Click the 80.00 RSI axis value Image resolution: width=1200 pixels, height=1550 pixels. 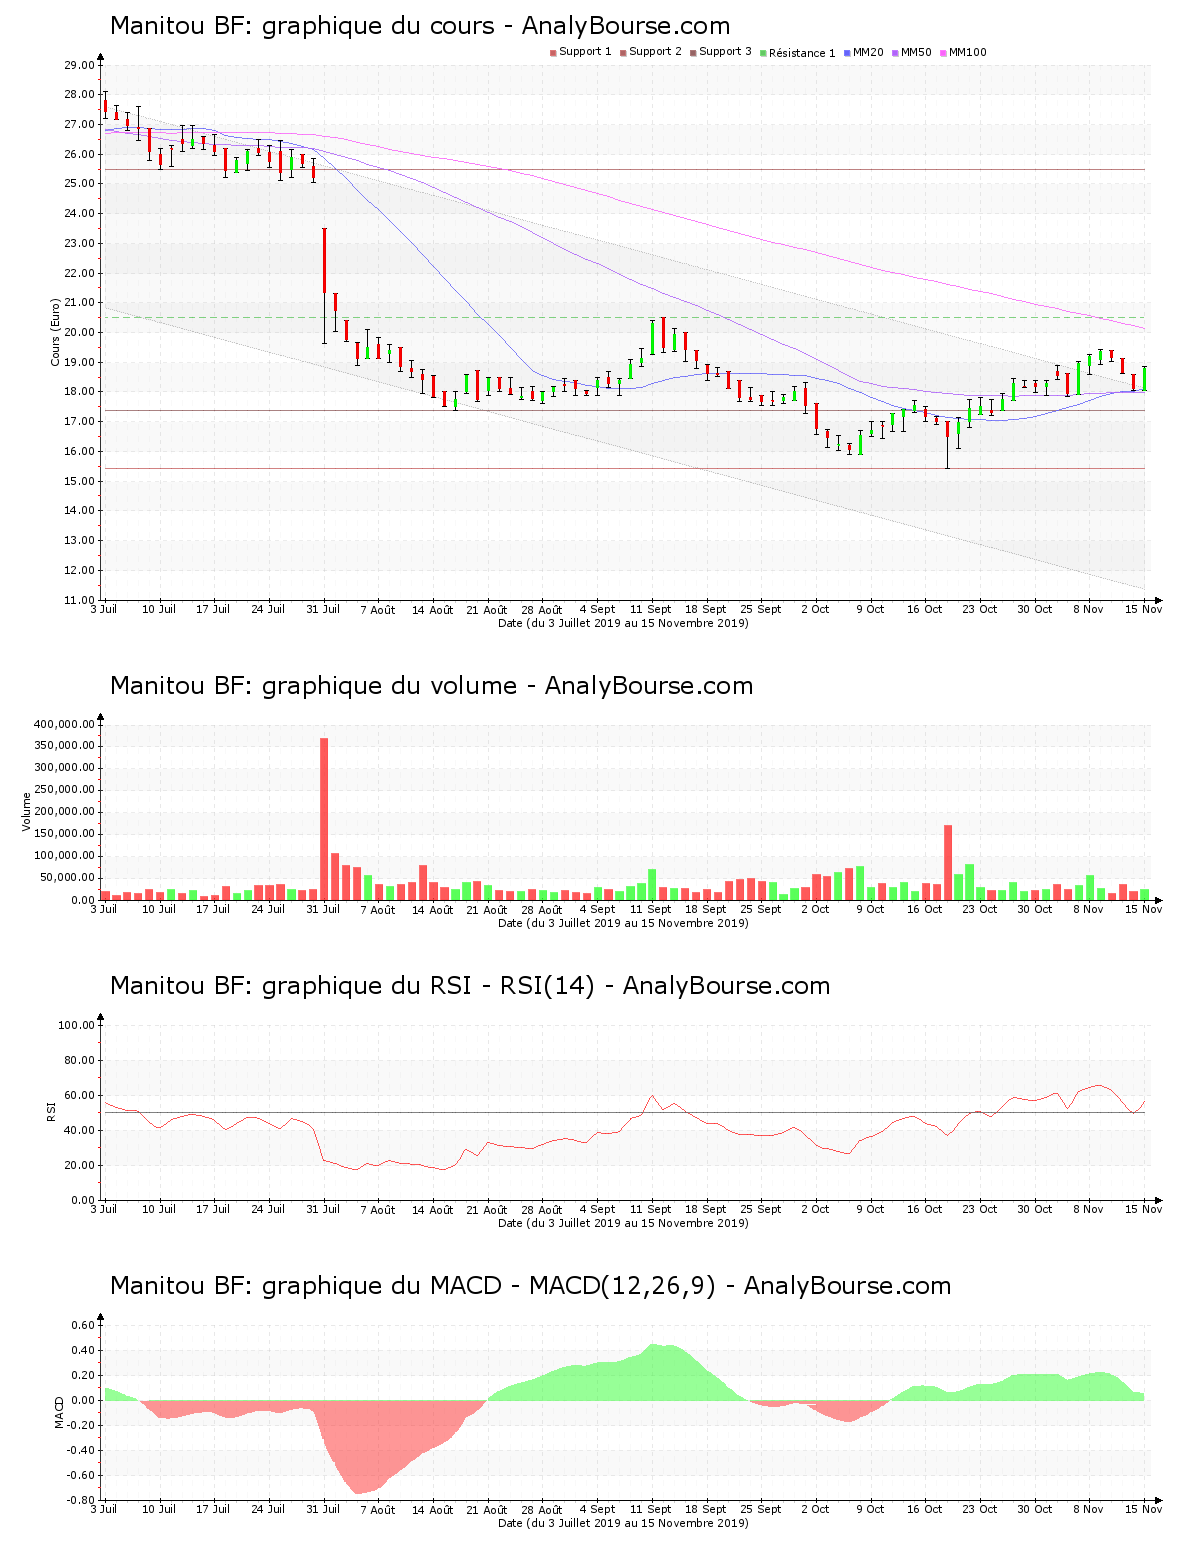[x=79, y=1060]
